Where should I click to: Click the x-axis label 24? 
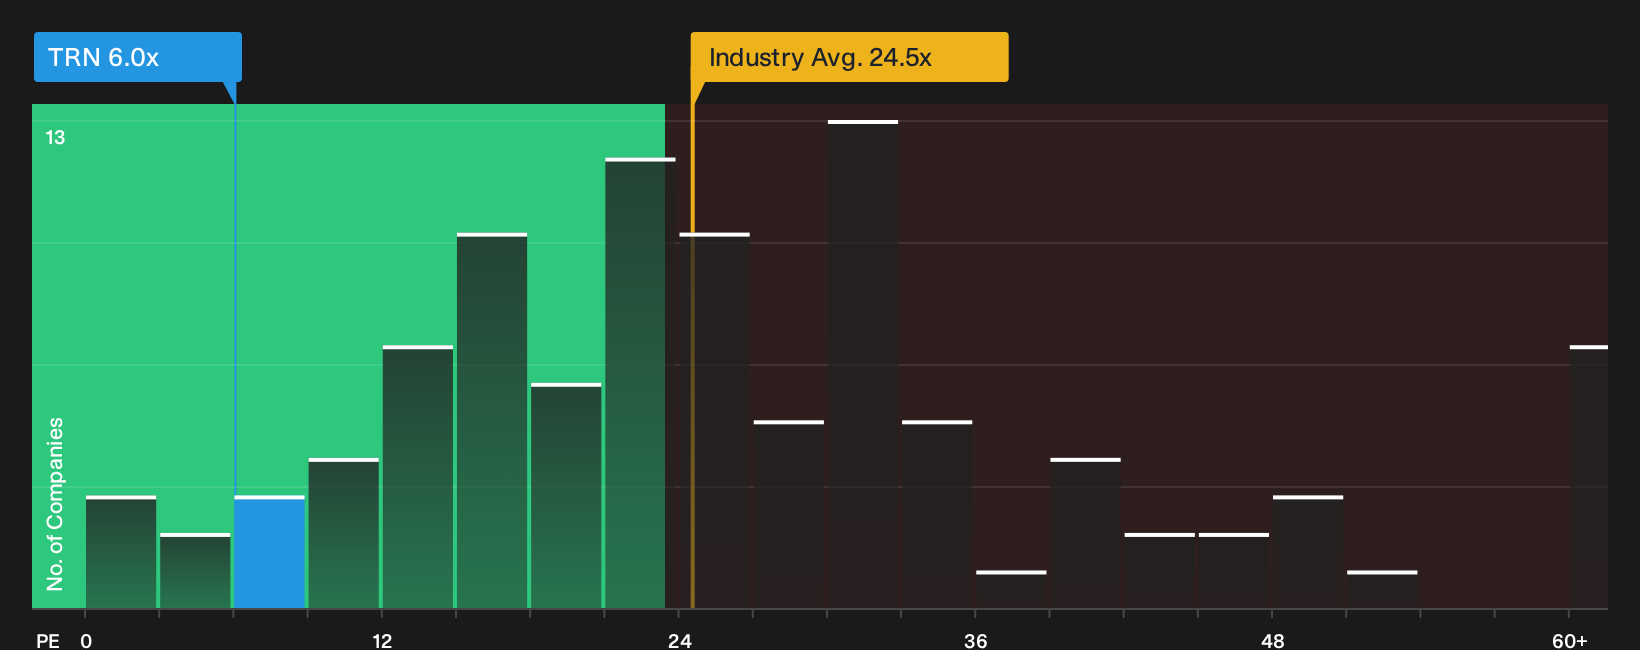tap(679, 640)
